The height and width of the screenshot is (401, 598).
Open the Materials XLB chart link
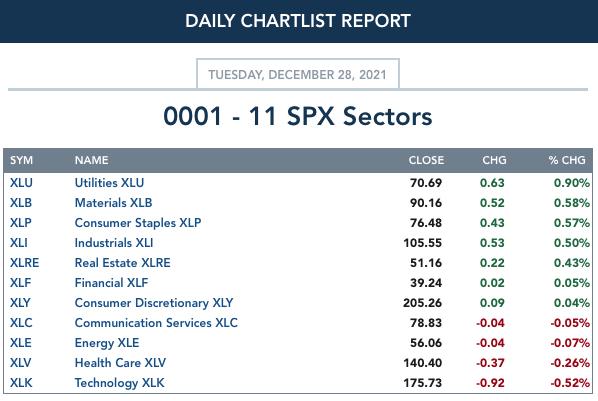[113, 203]
